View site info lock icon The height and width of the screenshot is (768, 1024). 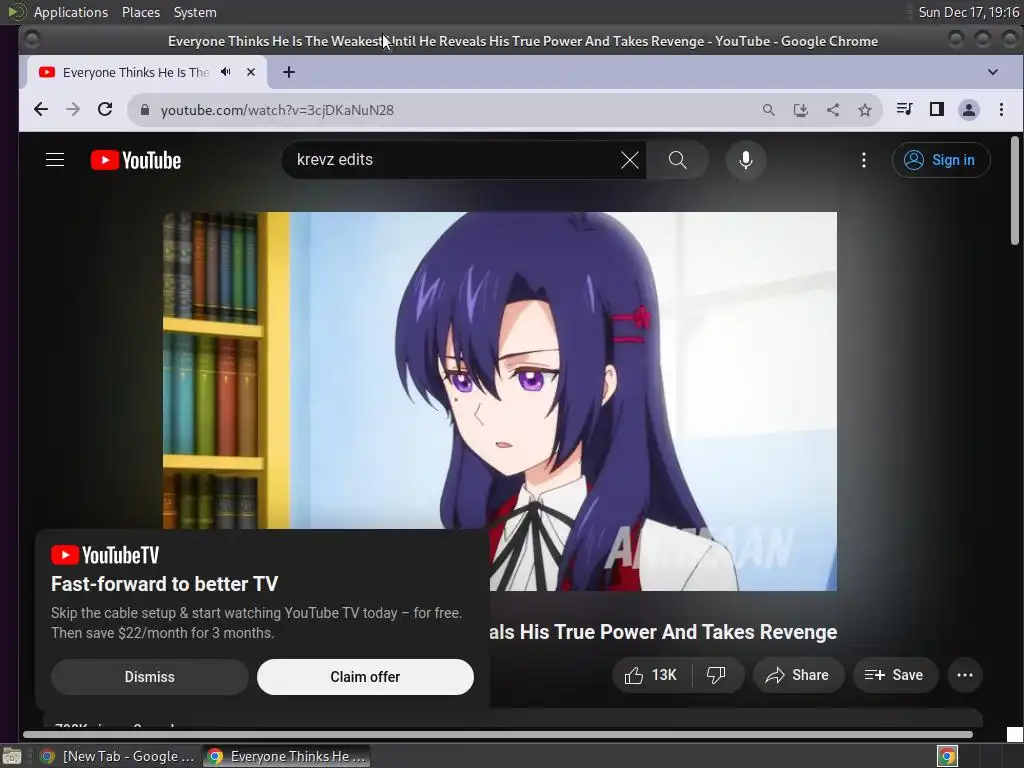click(x=145, y=110)
